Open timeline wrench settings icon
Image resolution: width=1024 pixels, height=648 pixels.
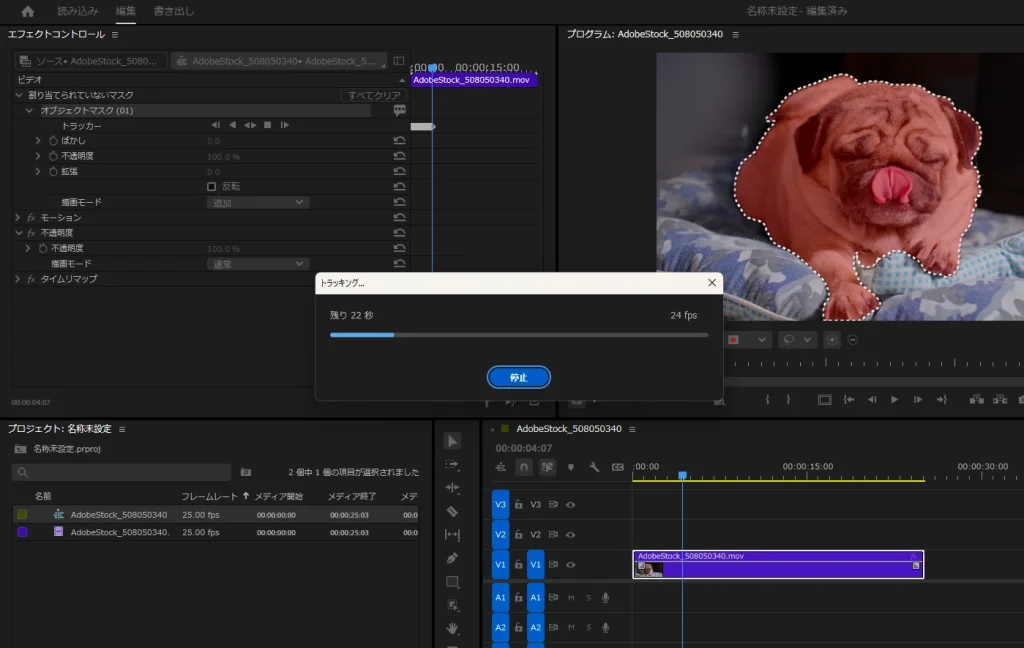[x=594, y=467]
